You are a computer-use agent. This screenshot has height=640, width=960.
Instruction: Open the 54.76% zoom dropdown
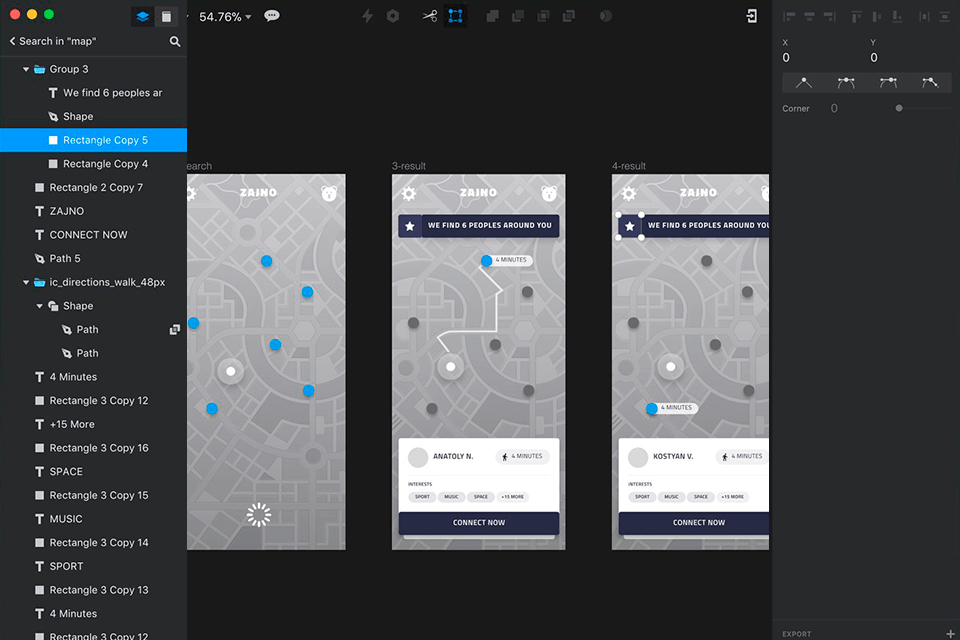point(225,17)
